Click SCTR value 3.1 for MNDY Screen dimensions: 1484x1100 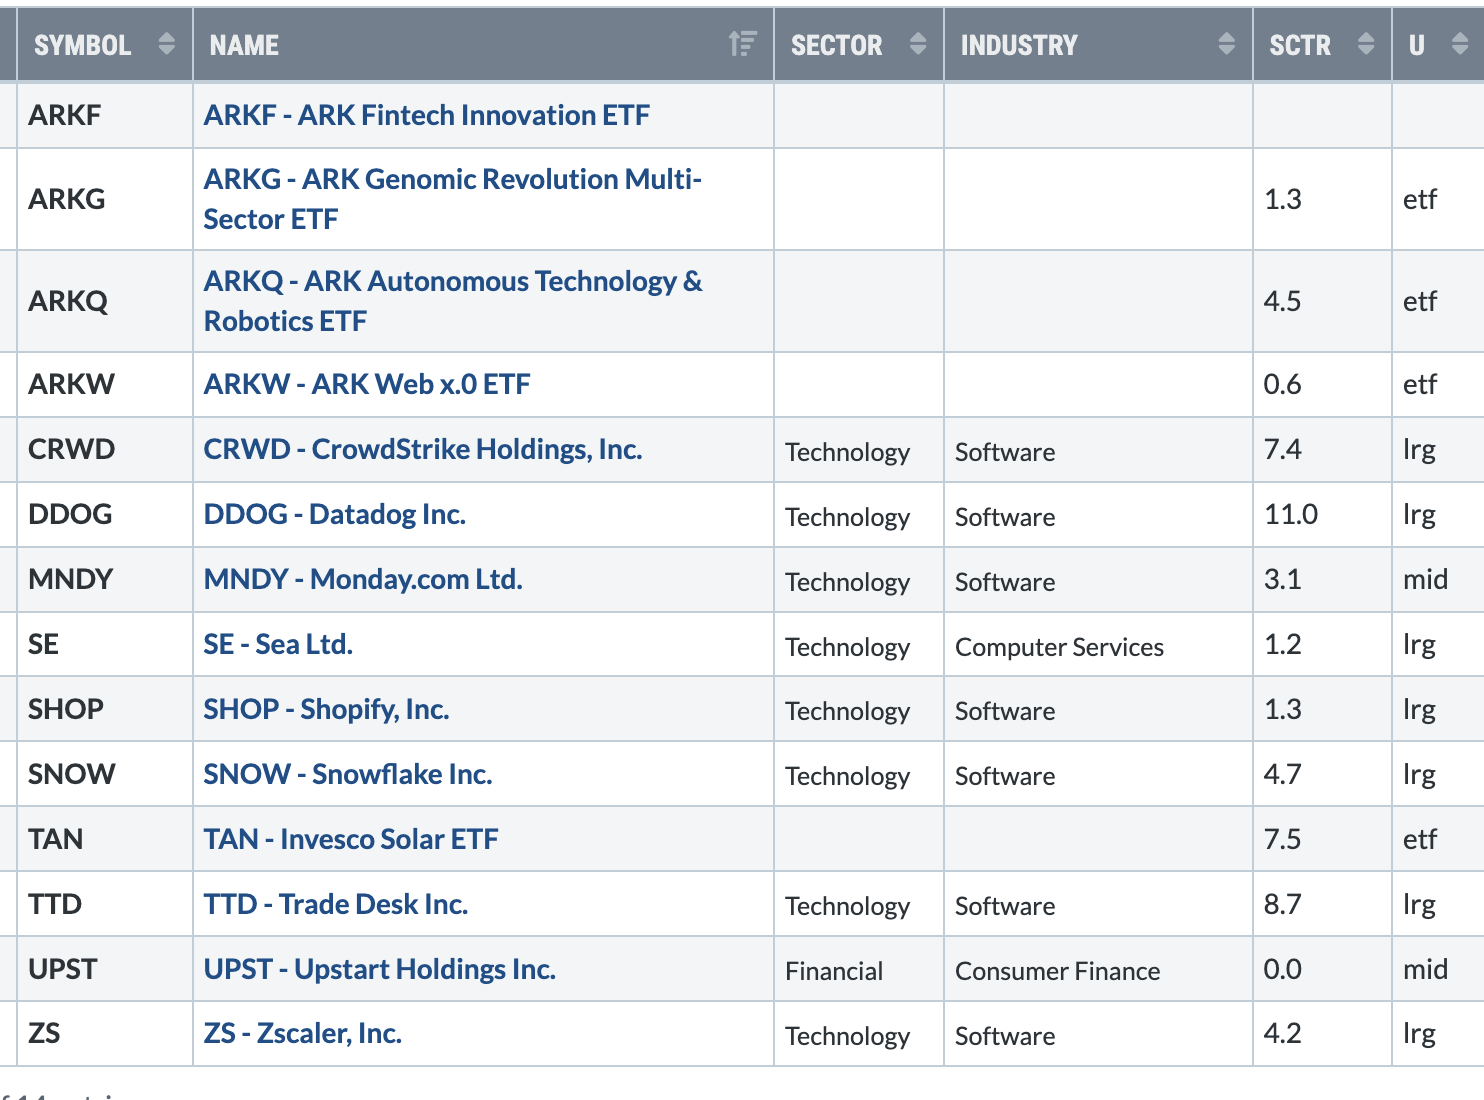[1282, 579]
